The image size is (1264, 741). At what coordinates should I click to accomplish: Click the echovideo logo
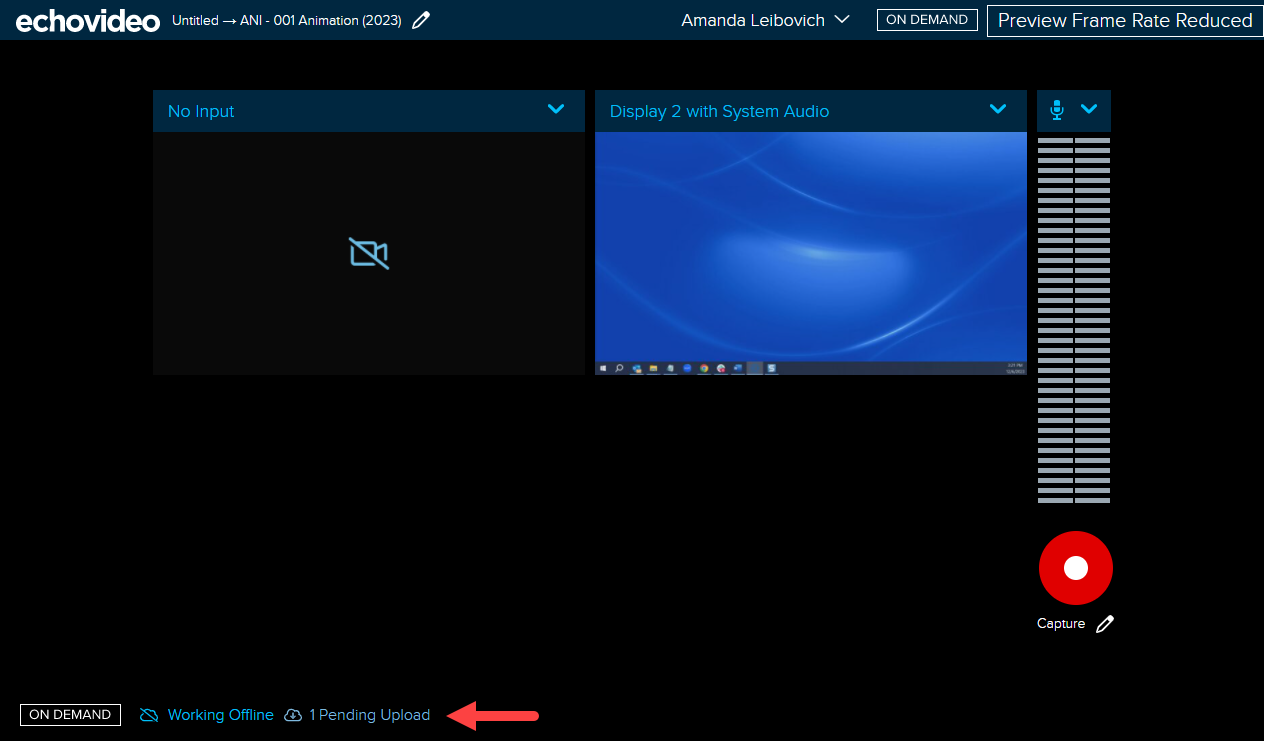87,20
